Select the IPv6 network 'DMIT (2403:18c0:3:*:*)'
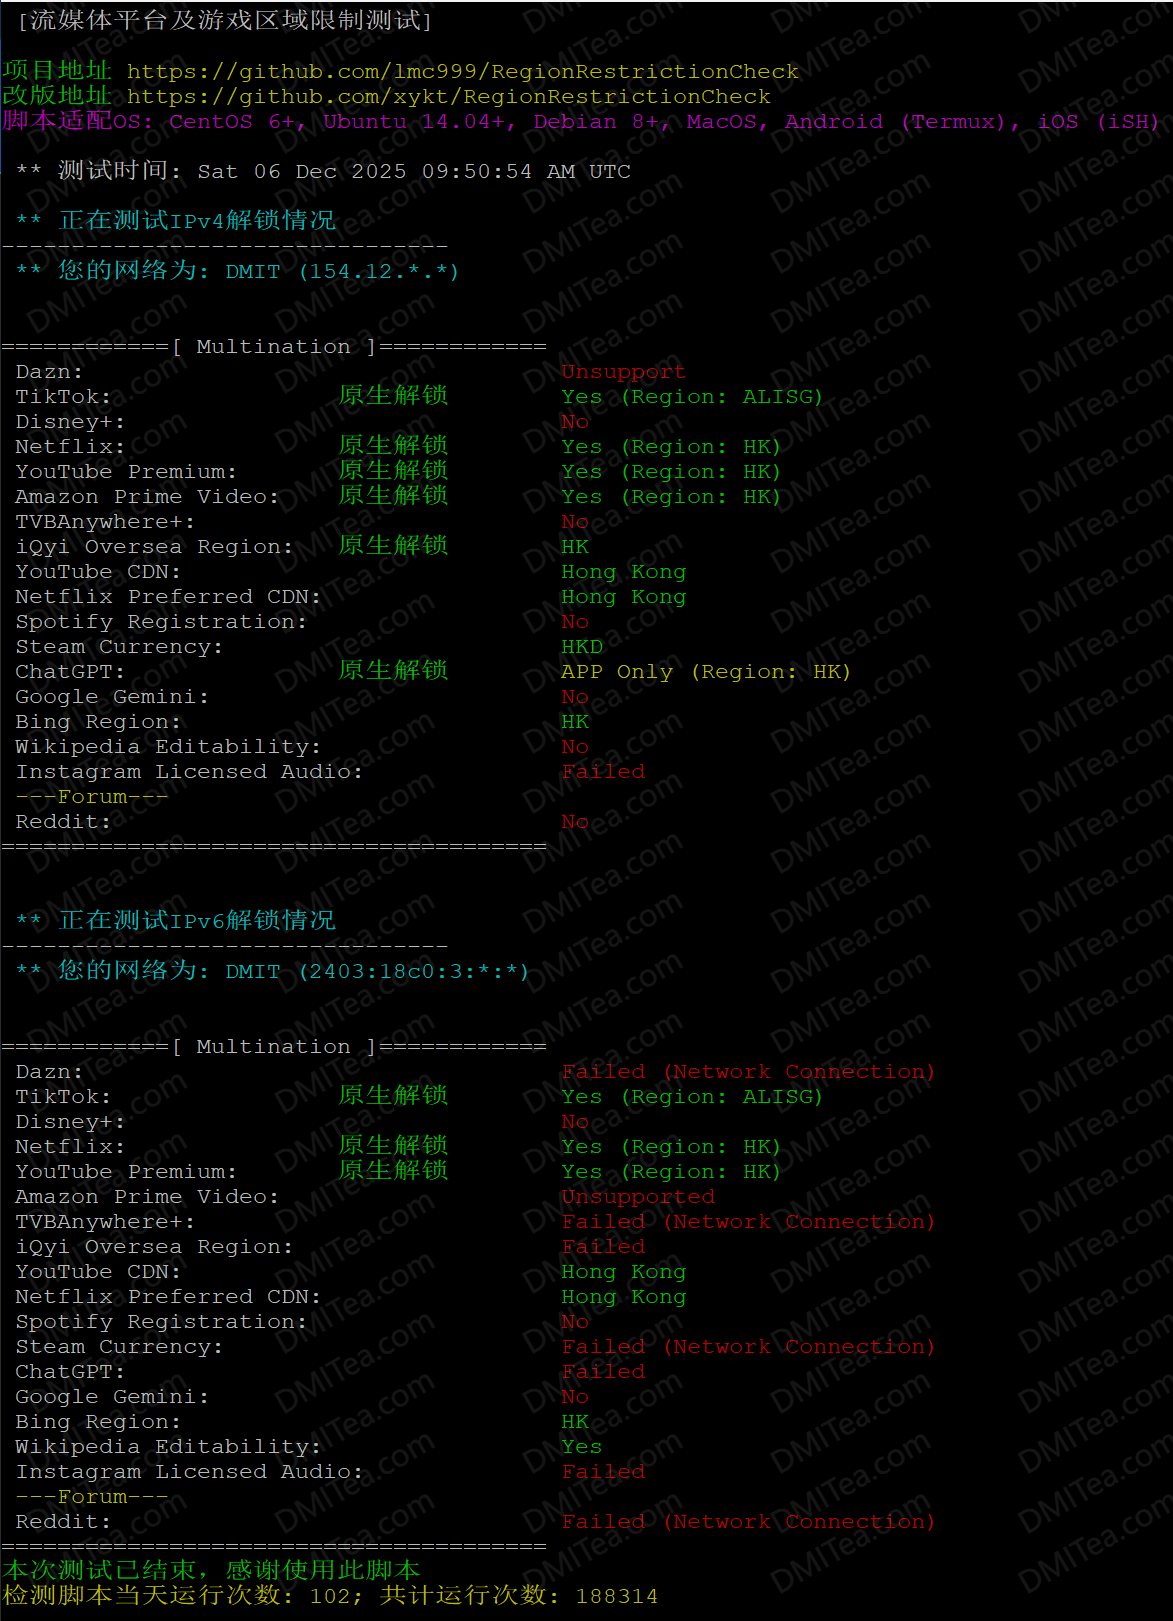 377,971
